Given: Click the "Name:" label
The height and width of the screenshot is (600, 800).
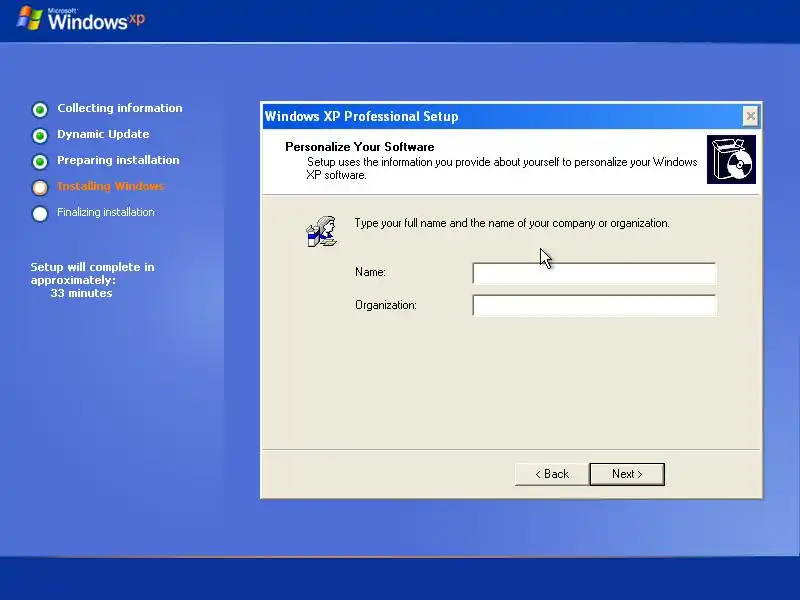Looking at the screenshot, I should [x=370, y=272].
